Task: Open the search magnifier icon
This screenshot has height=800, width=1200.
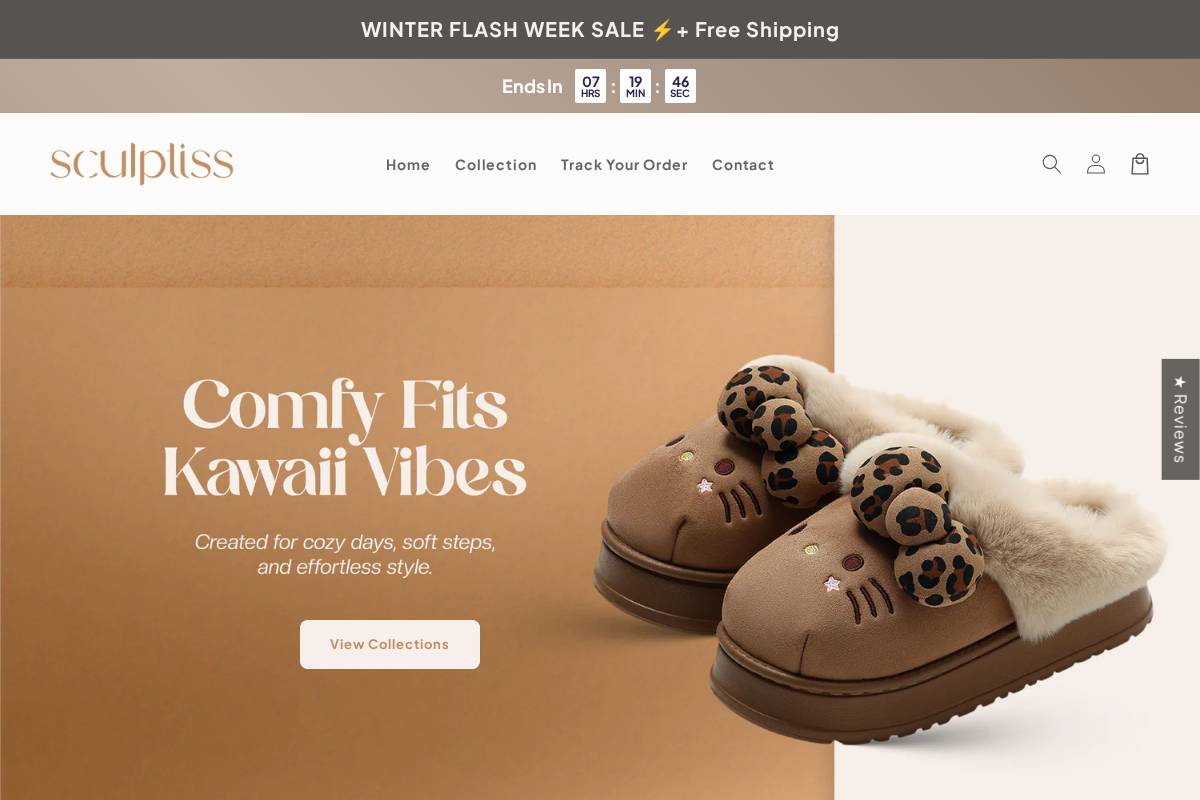Action: coord(1051,164)
